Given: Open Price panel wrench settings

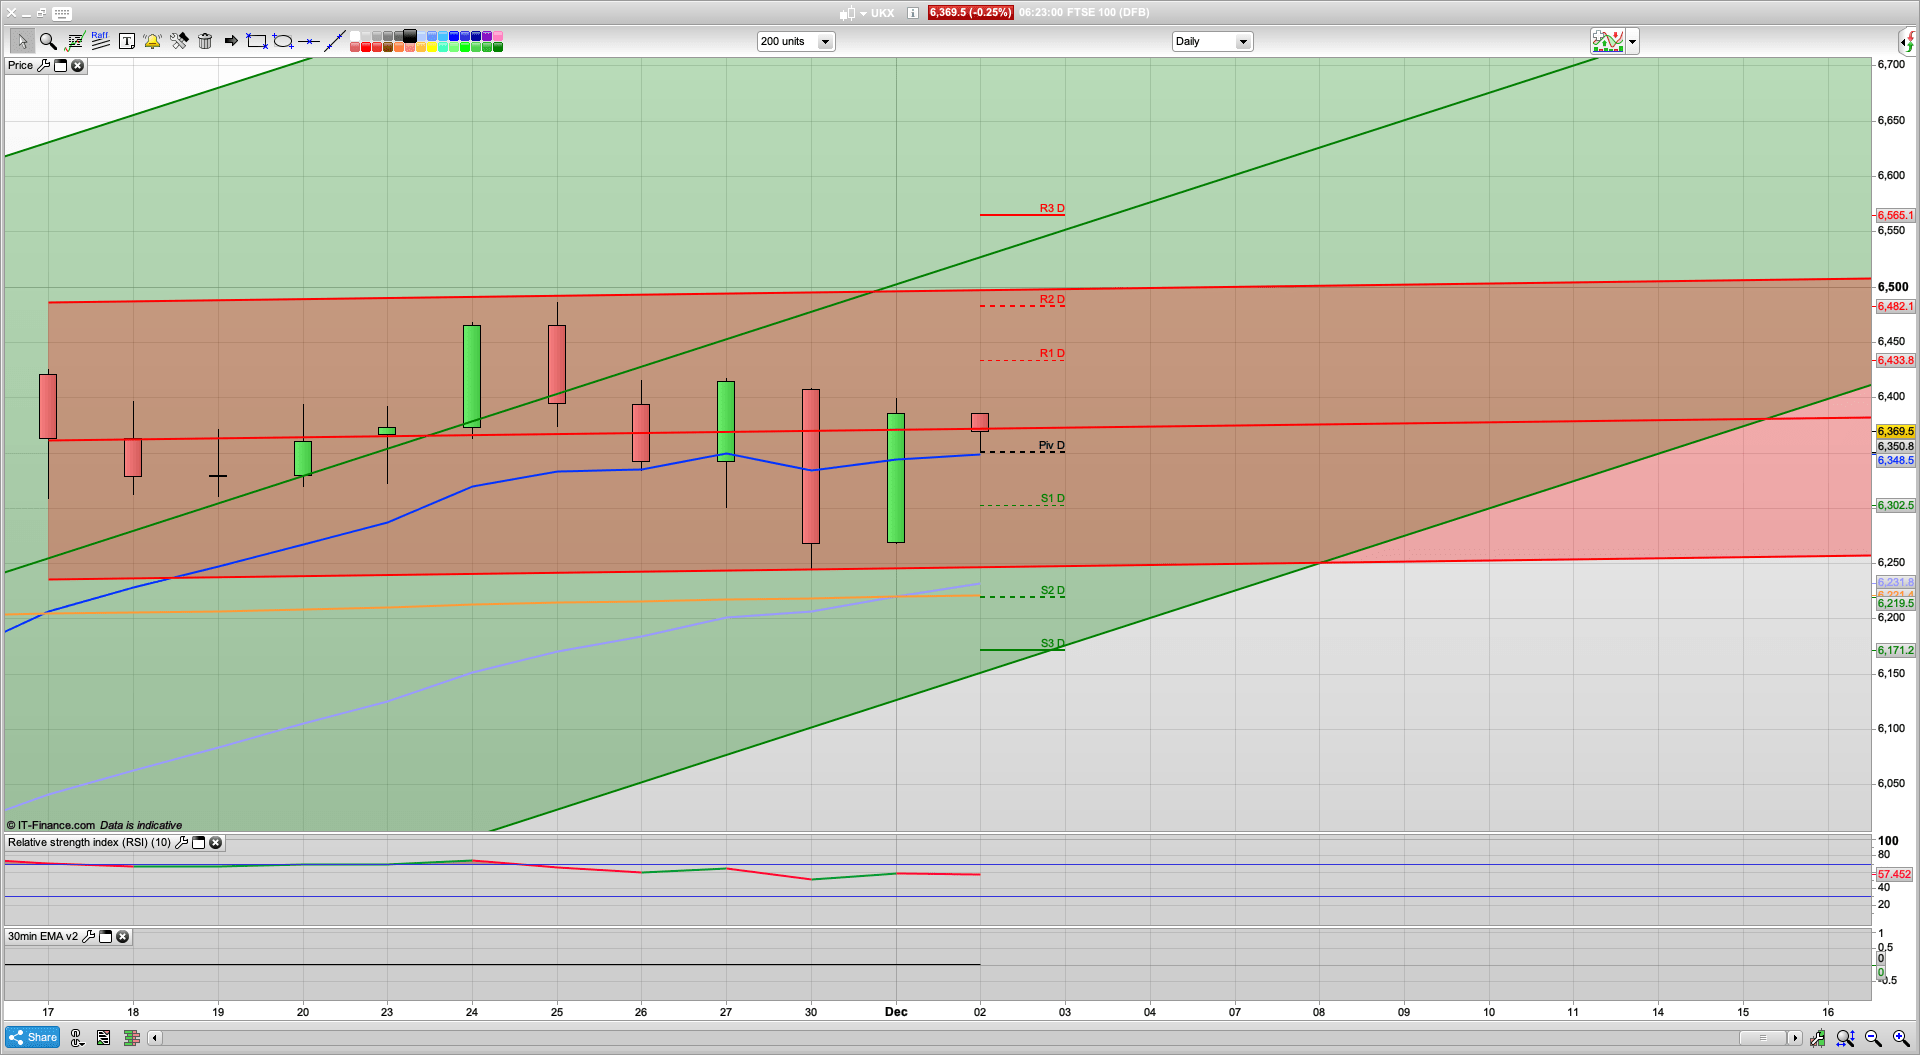Looking at the screenshot, I should click(43, 66).
